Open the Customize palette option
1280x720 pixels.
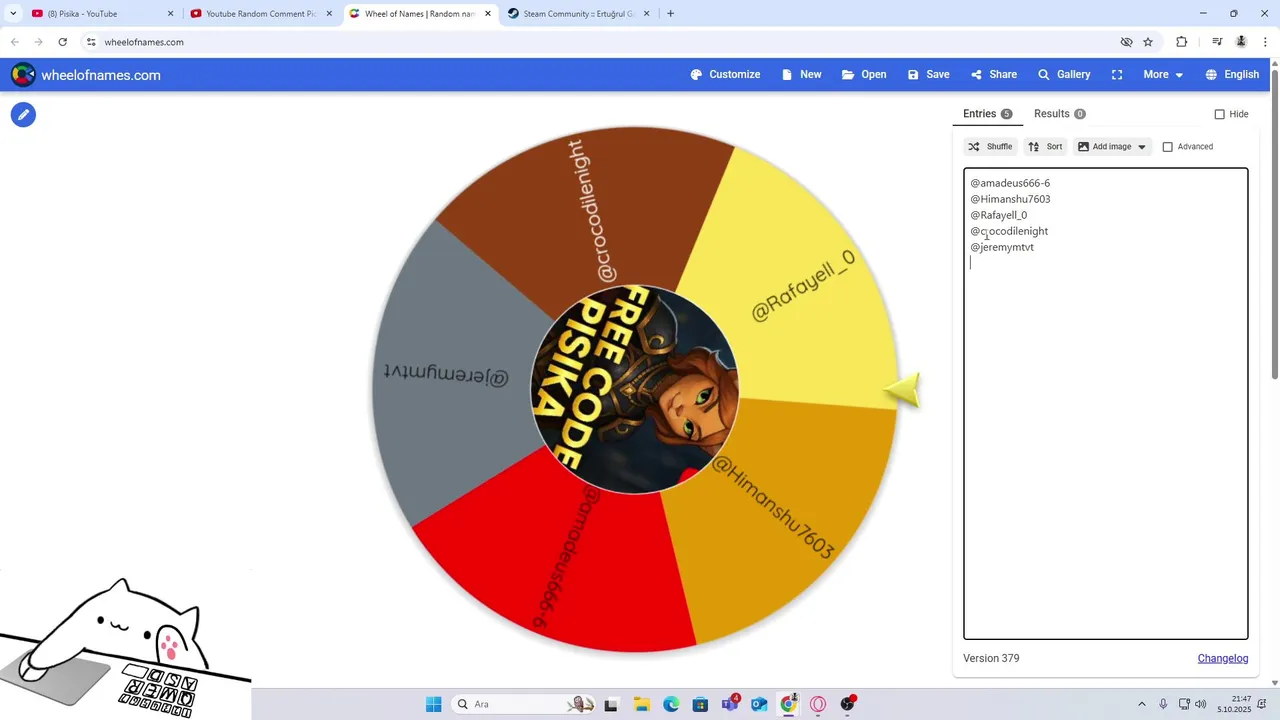click(725, 75)
